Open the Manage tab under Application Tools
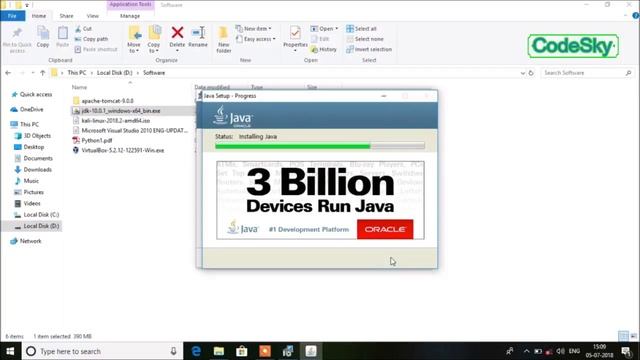The height and width of the screenshot is (360, 640). tap(130, 16)
